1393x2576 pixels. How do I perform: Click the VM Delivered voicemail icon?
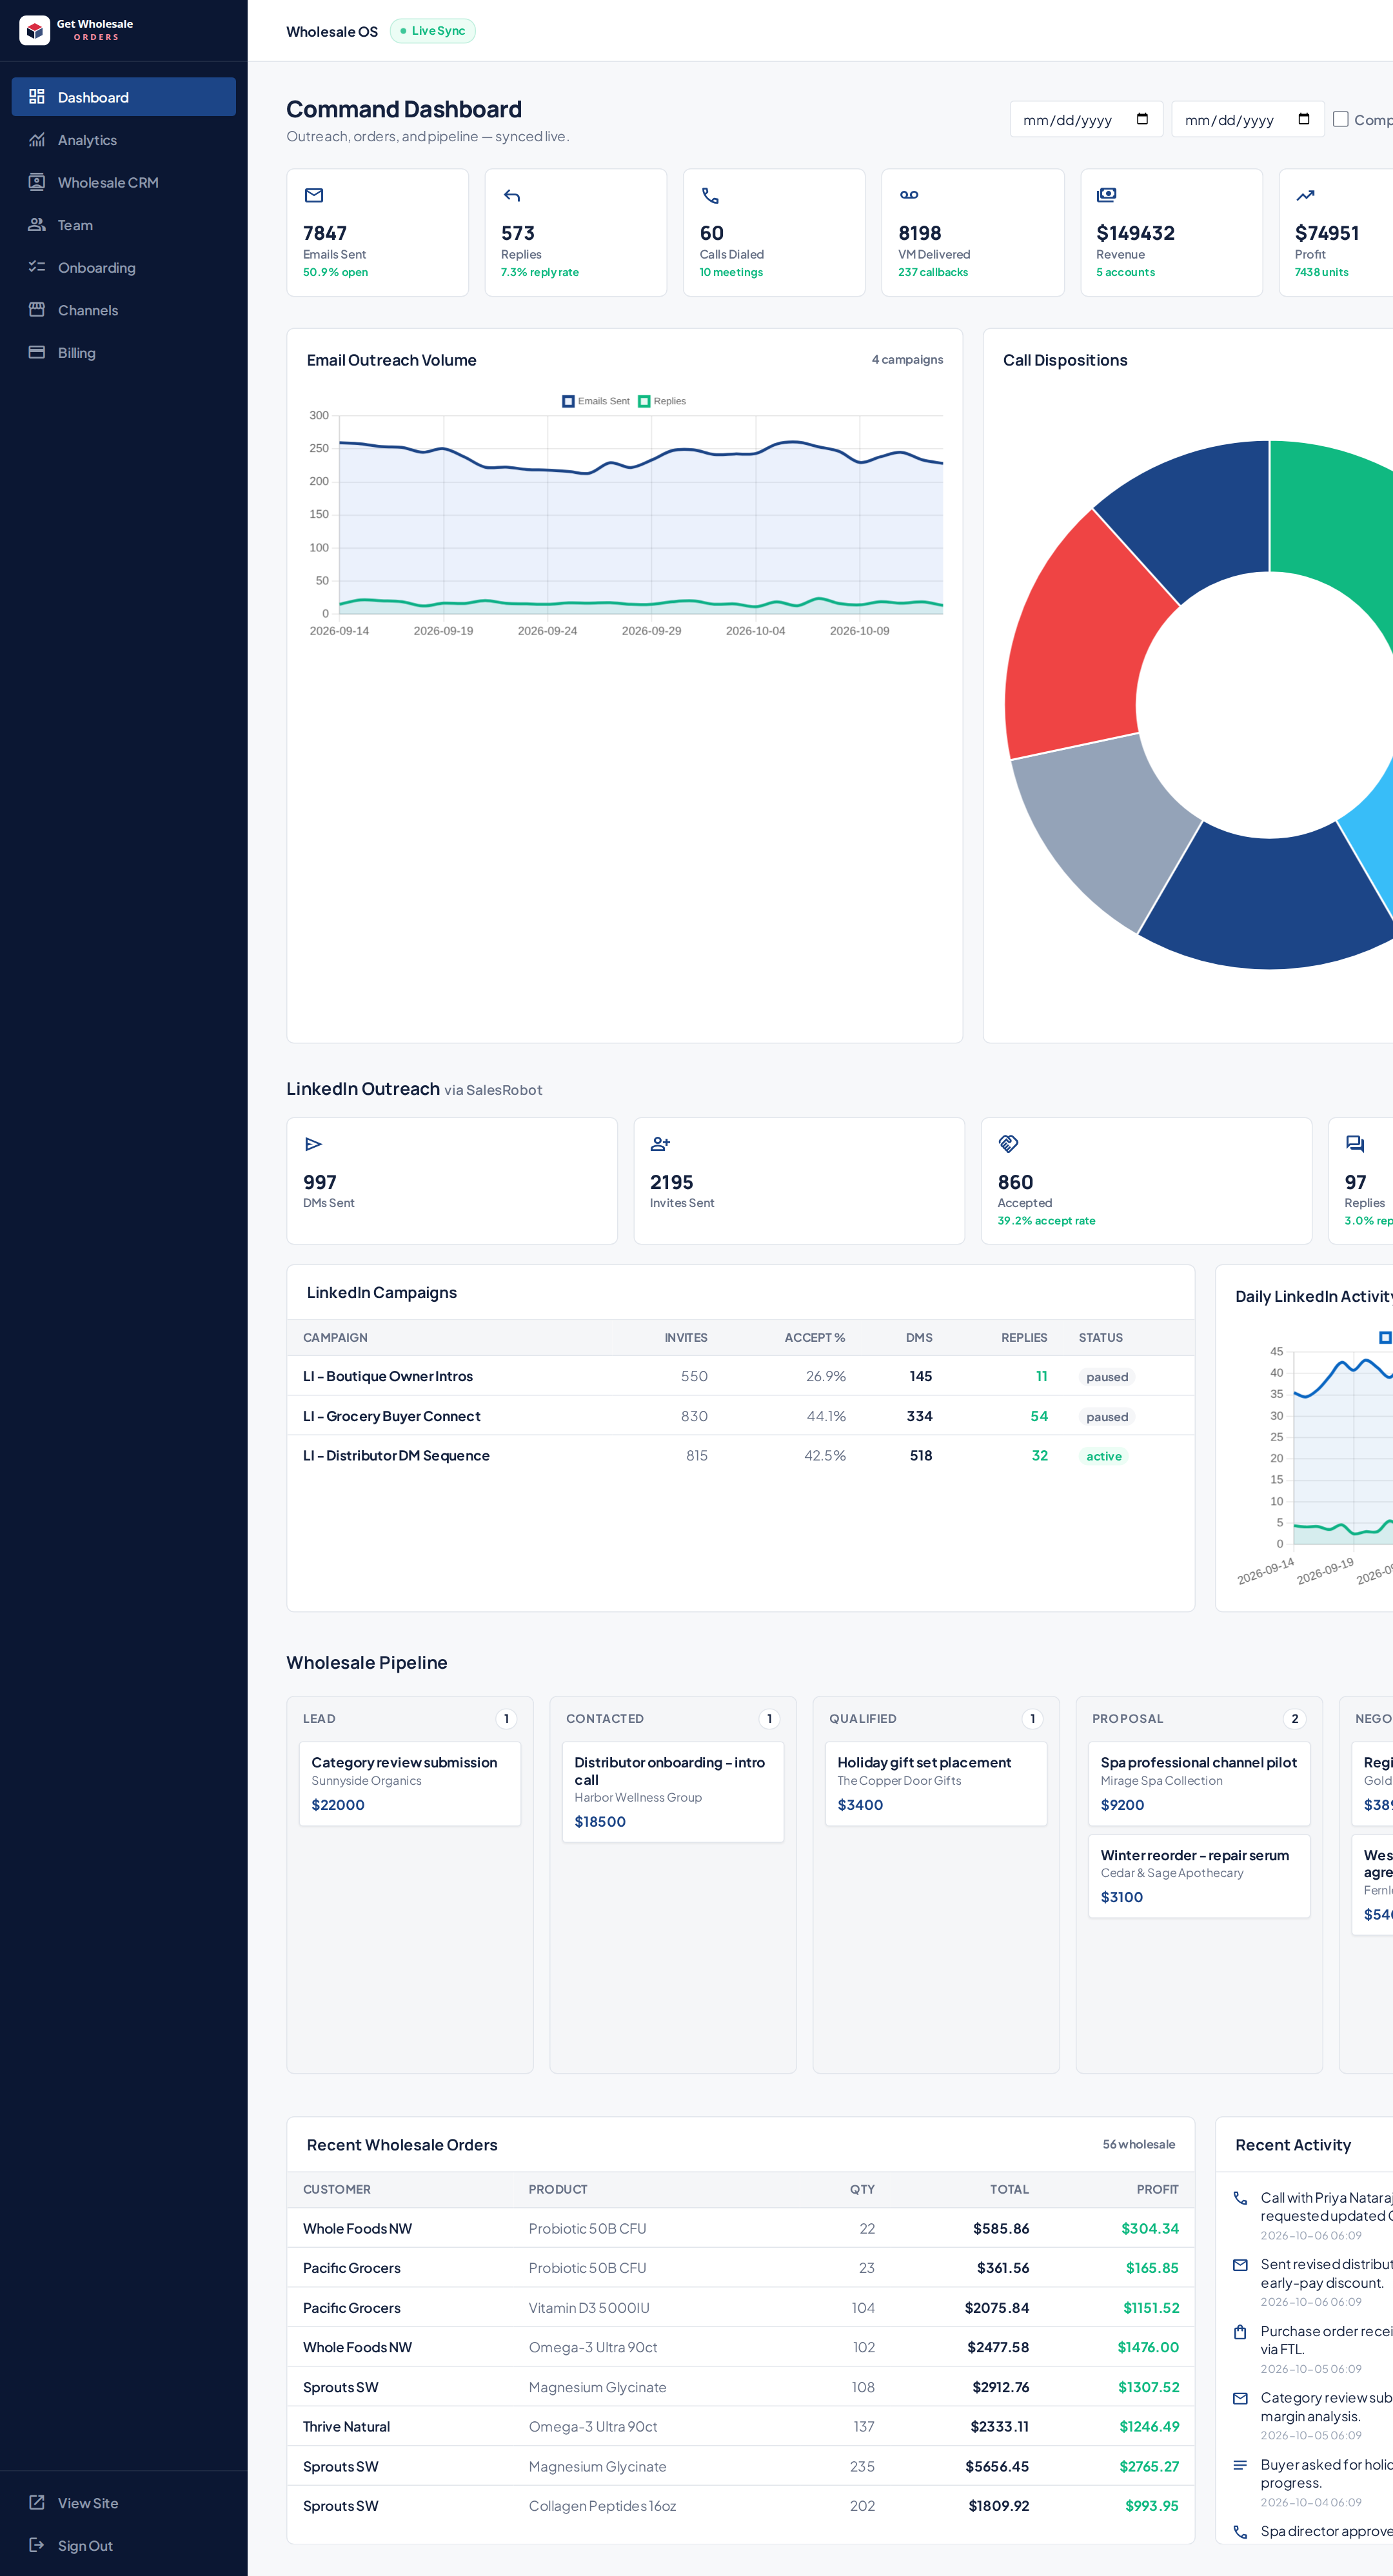(908, 195)
